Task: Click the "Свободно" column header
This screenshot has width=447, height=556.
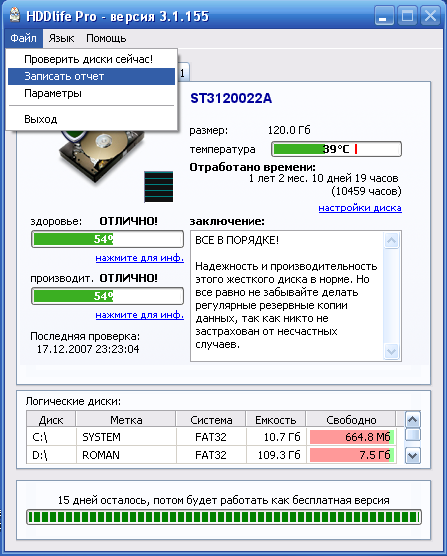Action: pyautogui.click(x=351, y=420)
